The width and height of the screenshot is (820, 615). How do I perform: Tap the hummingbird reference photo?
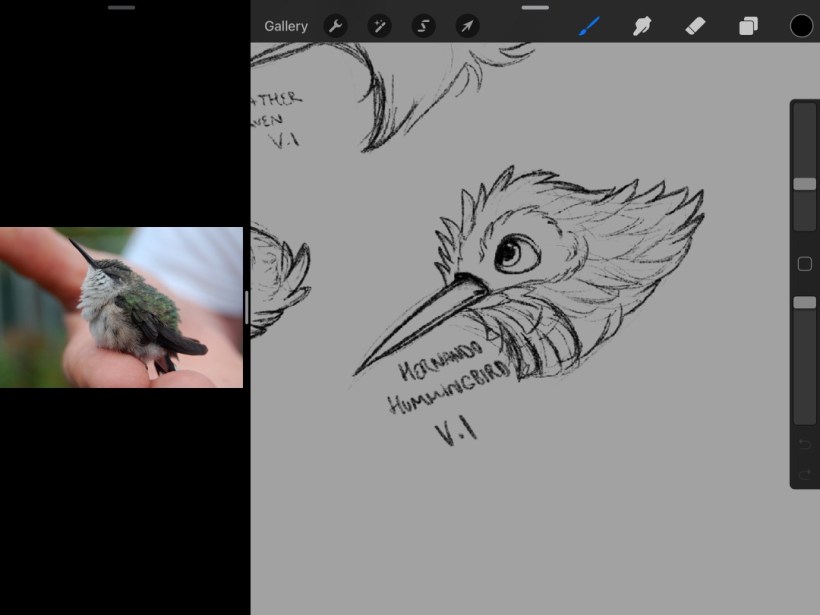pos(121,307)
